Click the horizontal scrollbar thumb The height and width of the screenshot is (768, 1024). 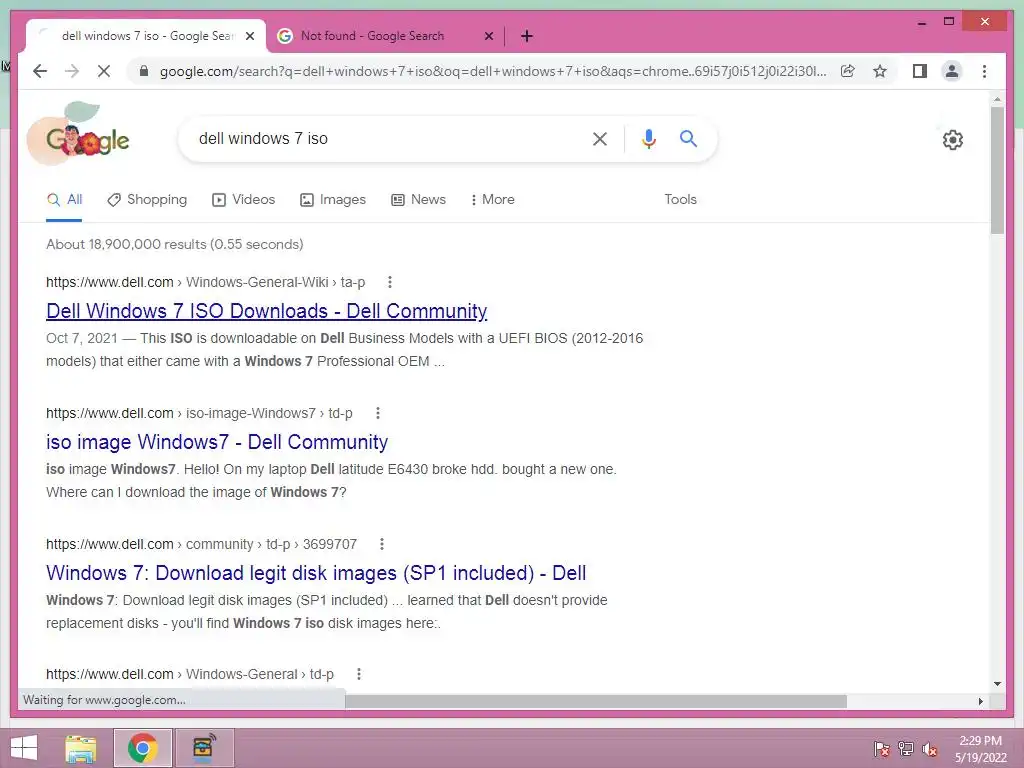click(596, 701)
